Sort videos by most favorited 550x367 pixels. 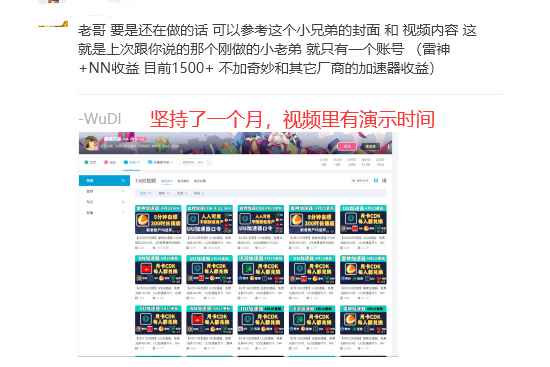[200, 181]
